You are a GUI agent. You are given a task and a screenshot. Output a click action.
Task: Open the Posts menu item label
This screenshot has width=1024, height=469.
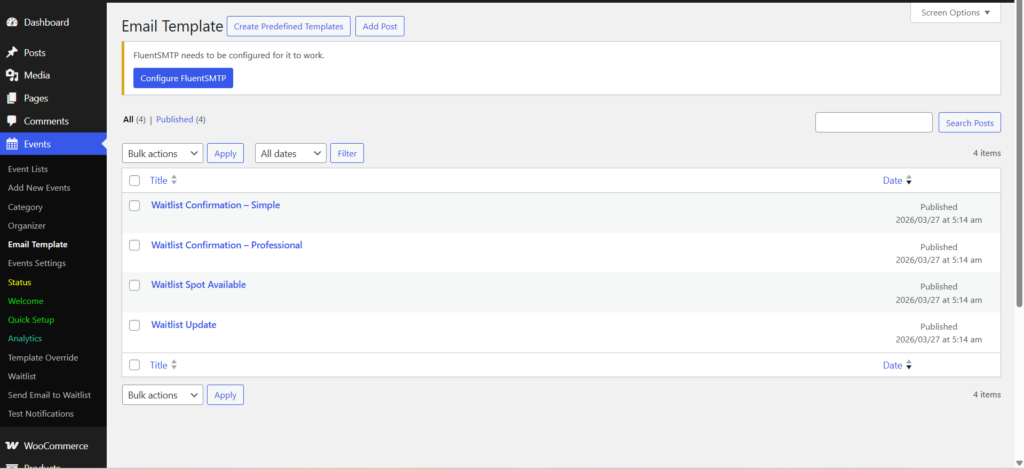tap(35, 52)
